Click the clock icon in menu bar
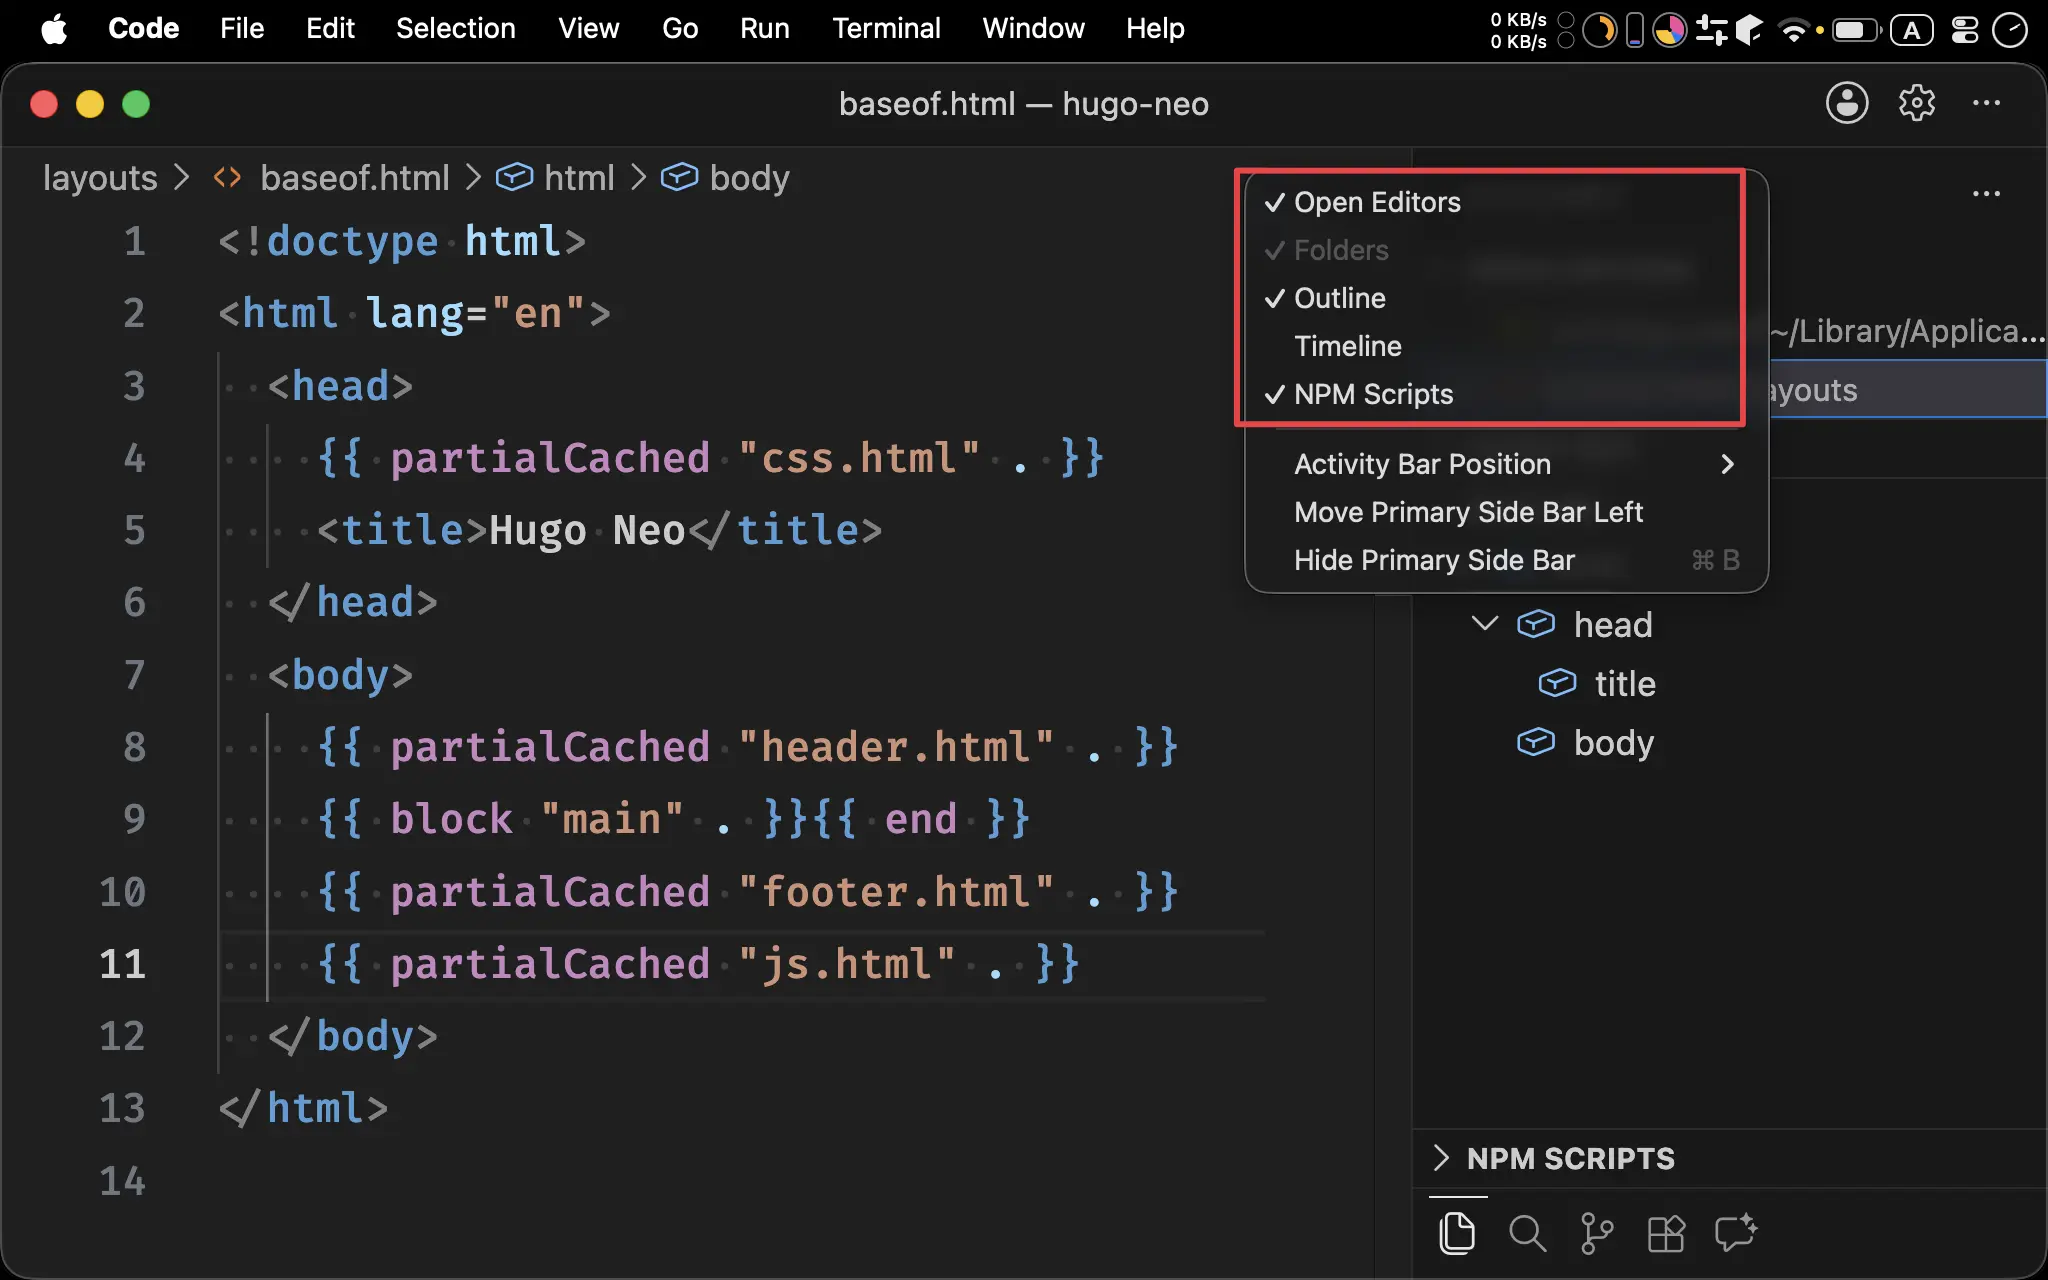Image resolution: width=2048 pixels, height=1280 pixels. click(x=2010, y=30)
